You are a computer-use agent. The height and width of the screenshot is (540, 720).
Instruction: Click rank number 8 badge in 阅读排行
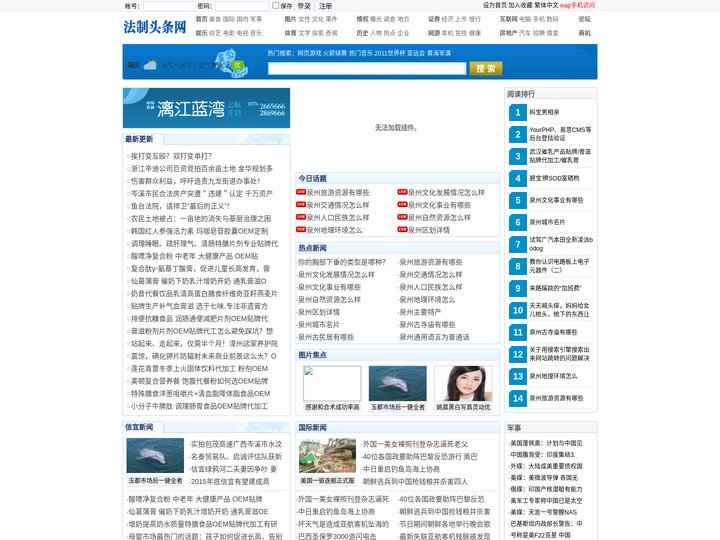pos(518,266)
